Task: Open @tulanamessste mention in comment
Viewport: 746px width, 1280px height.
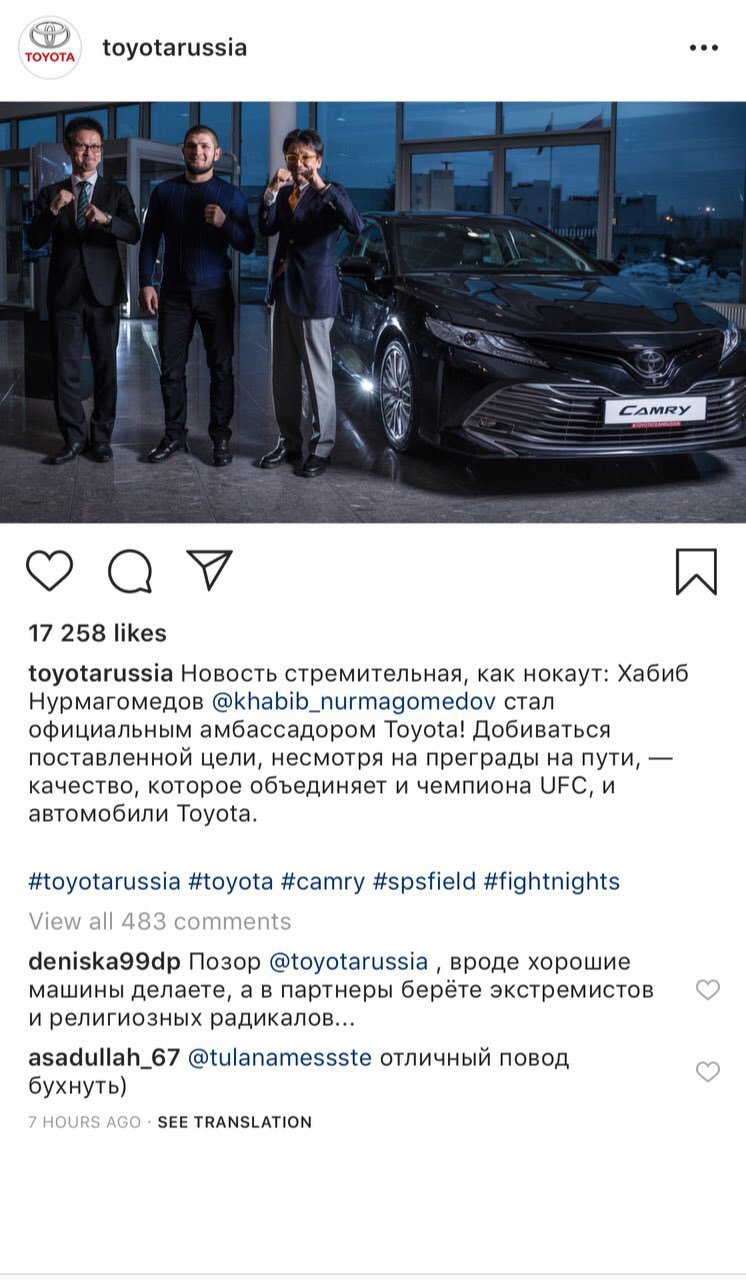Action: point(279,1057)
